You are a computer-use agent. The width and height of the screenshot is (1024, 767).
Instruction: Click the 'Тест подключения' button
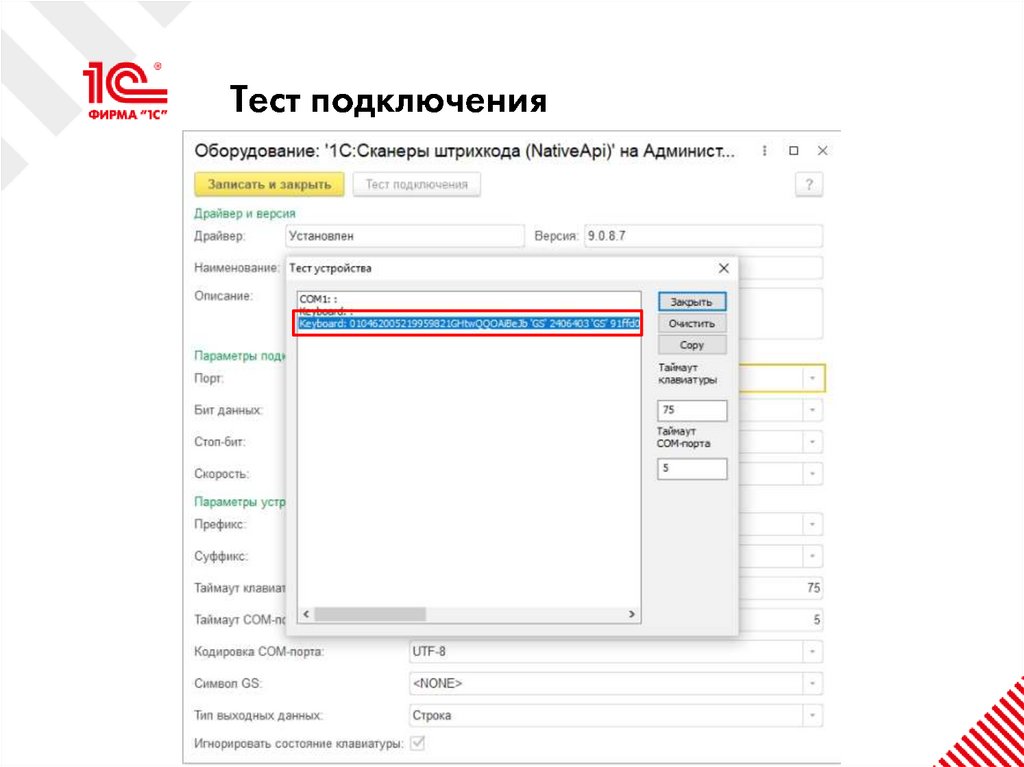(417, 184)
